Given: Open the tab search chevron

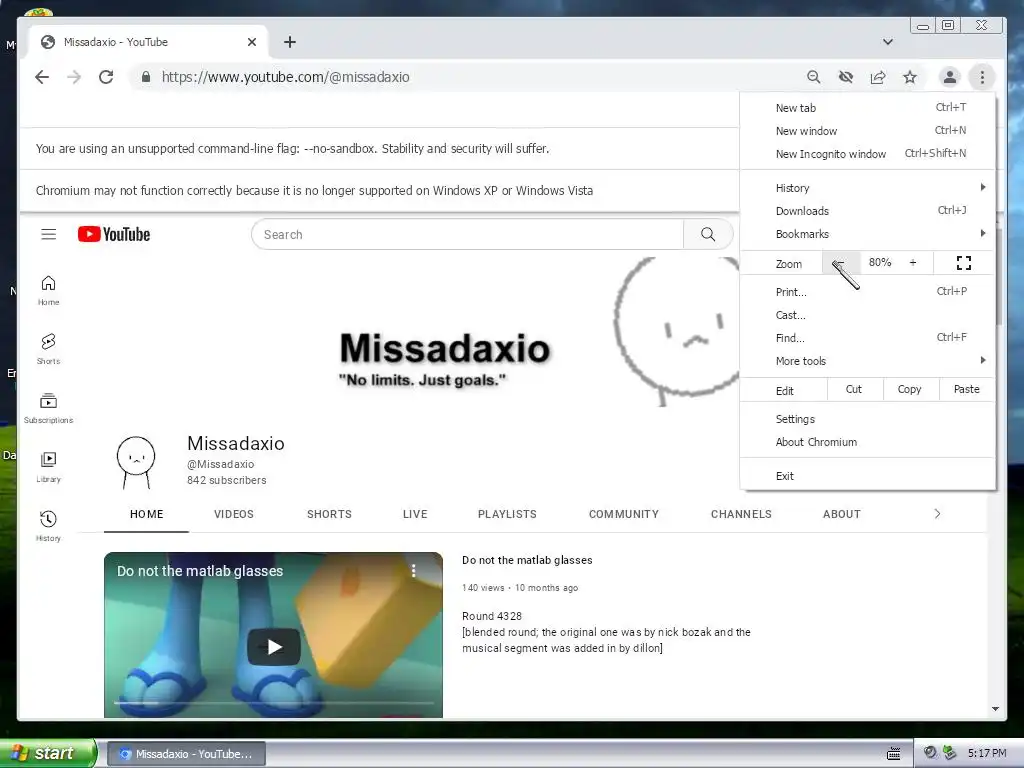Looking at the screenshot, I should [888, 42].
